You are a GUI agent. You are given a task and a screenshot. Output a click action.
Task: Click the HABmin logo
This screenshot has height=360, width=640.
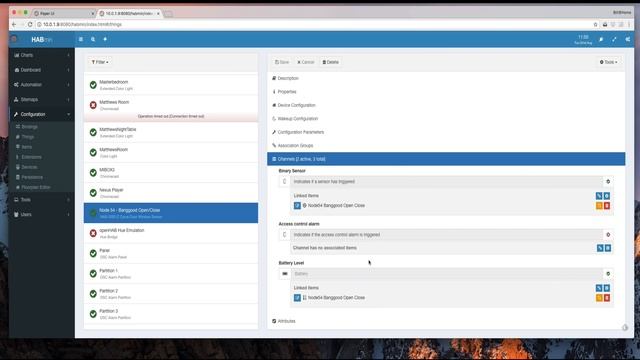coord(42,40)
